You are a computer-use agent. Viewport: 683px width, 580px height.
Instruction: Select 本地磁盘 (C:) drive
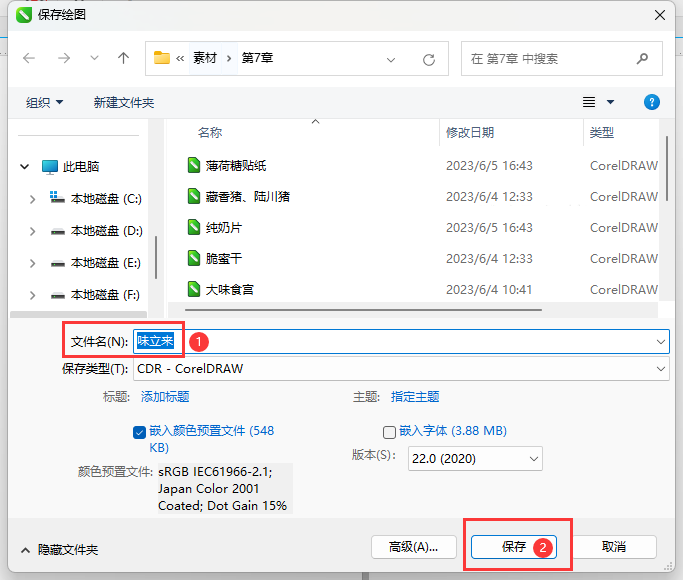click(106, 199)
